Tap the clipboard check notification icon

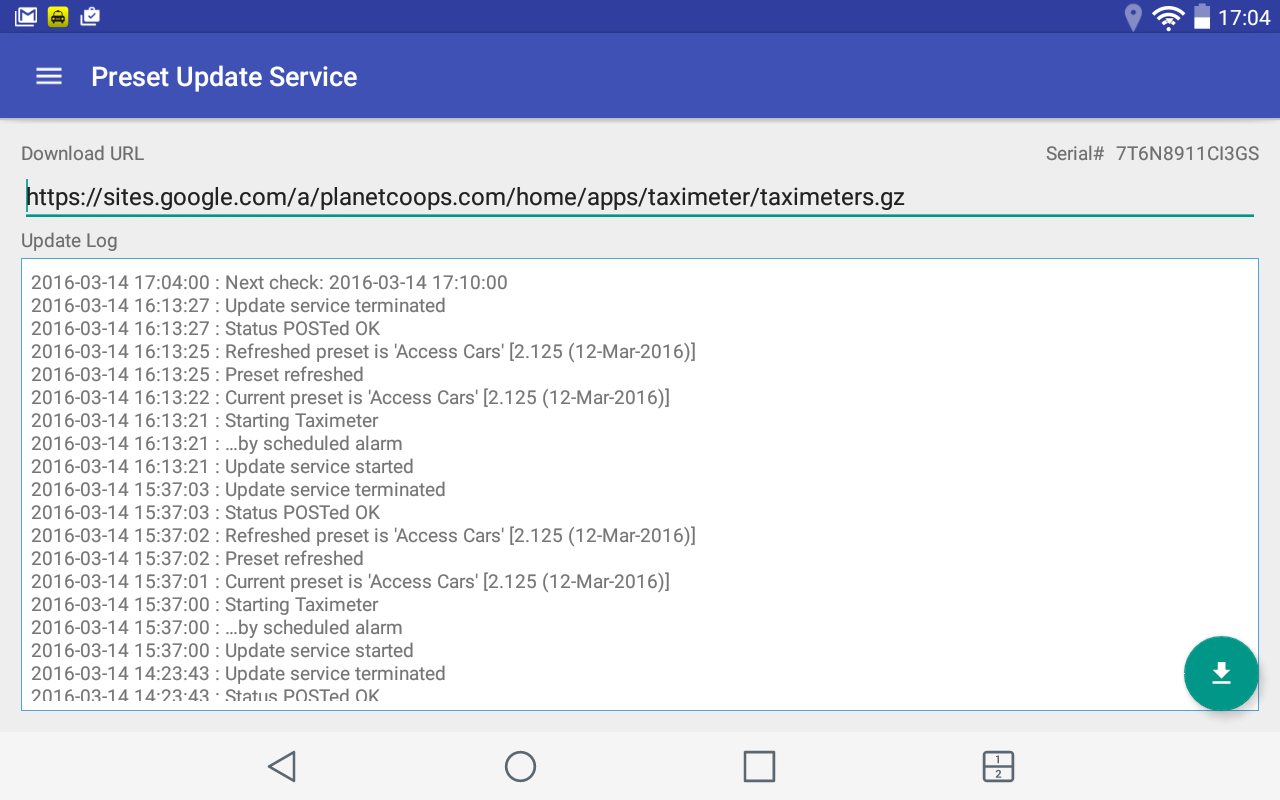[x=90, y=16]
